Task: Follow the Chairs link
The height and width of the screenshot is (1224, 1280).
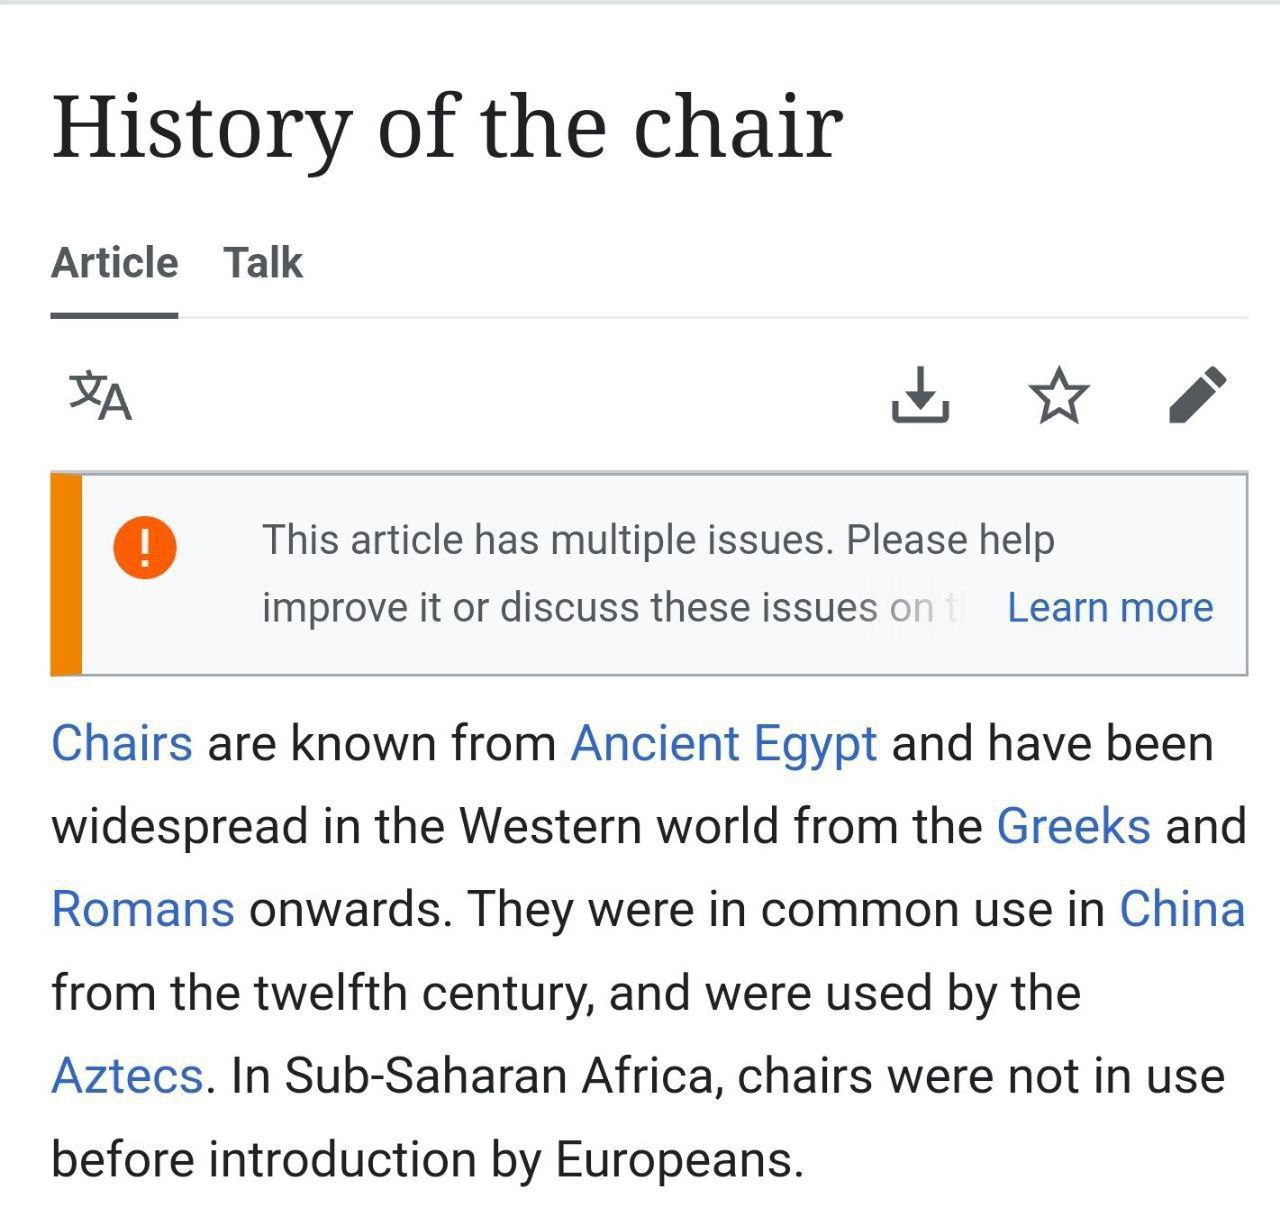Action: tap(122, 744)
